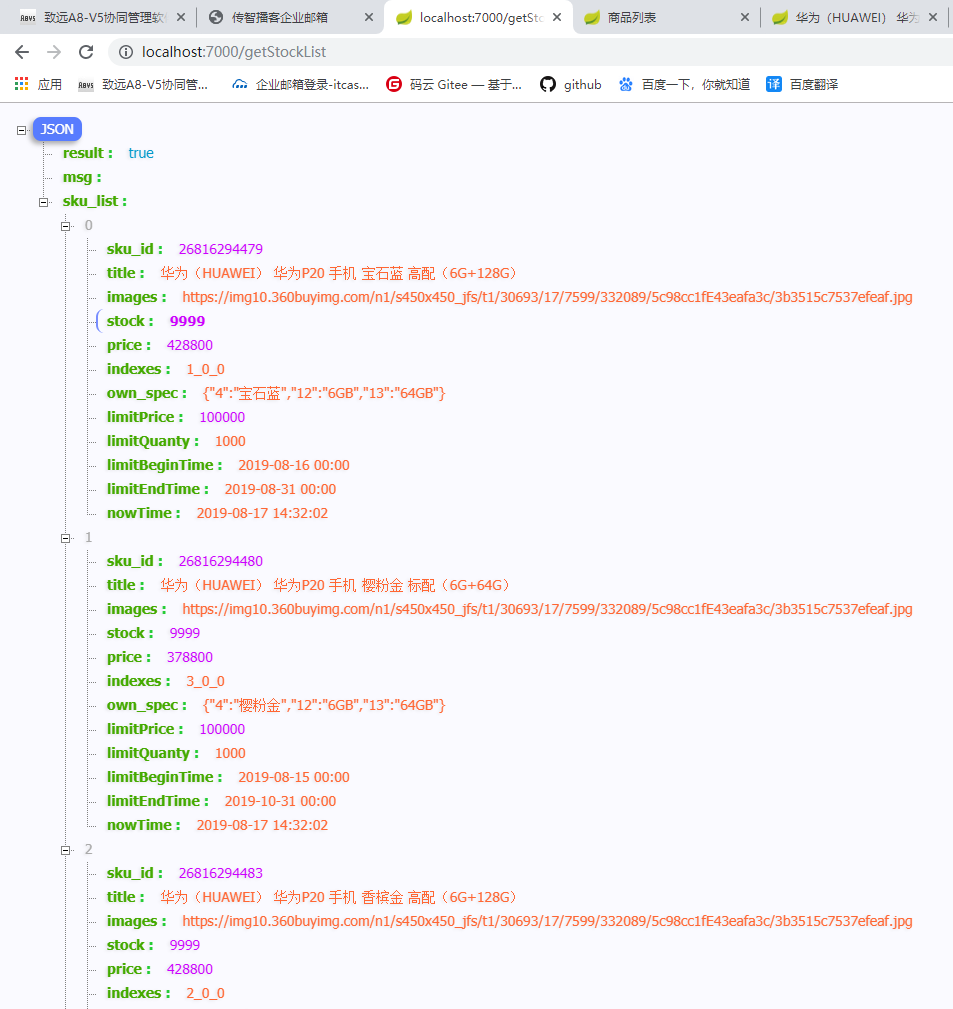Open image link of sku 26816294479
This screenshot has height=1009, width=953.
[547, 297]
